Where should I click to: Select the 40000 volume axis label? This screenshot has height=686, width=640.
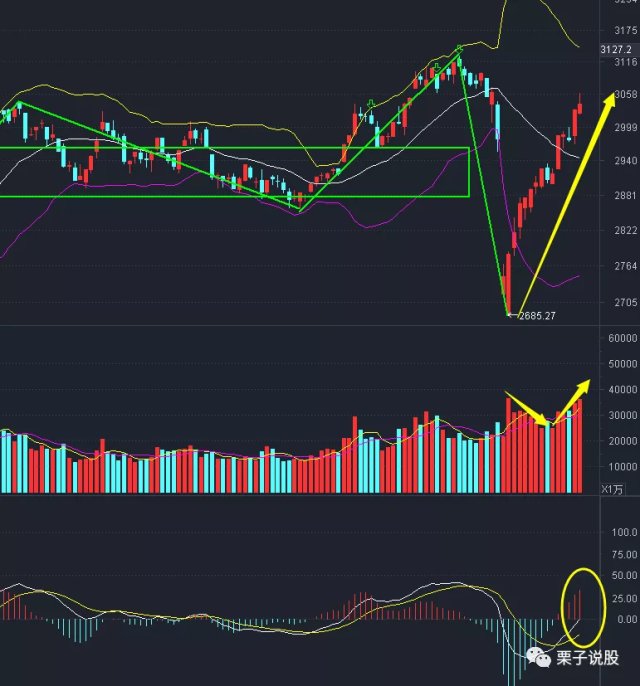623,389
